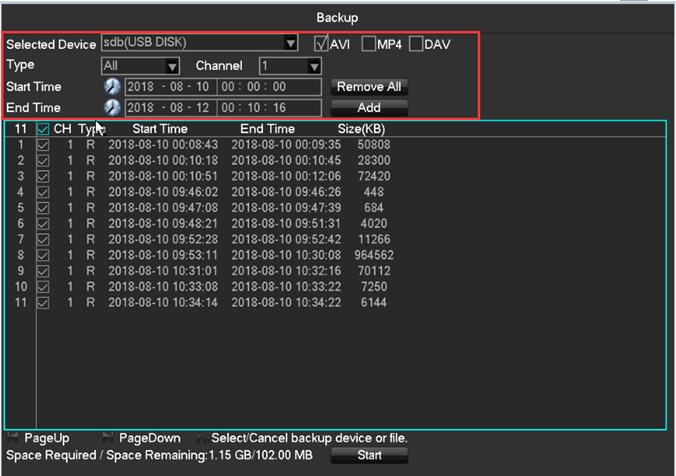
Task: Click the Size(KB) column header
Action: (361, 129)
